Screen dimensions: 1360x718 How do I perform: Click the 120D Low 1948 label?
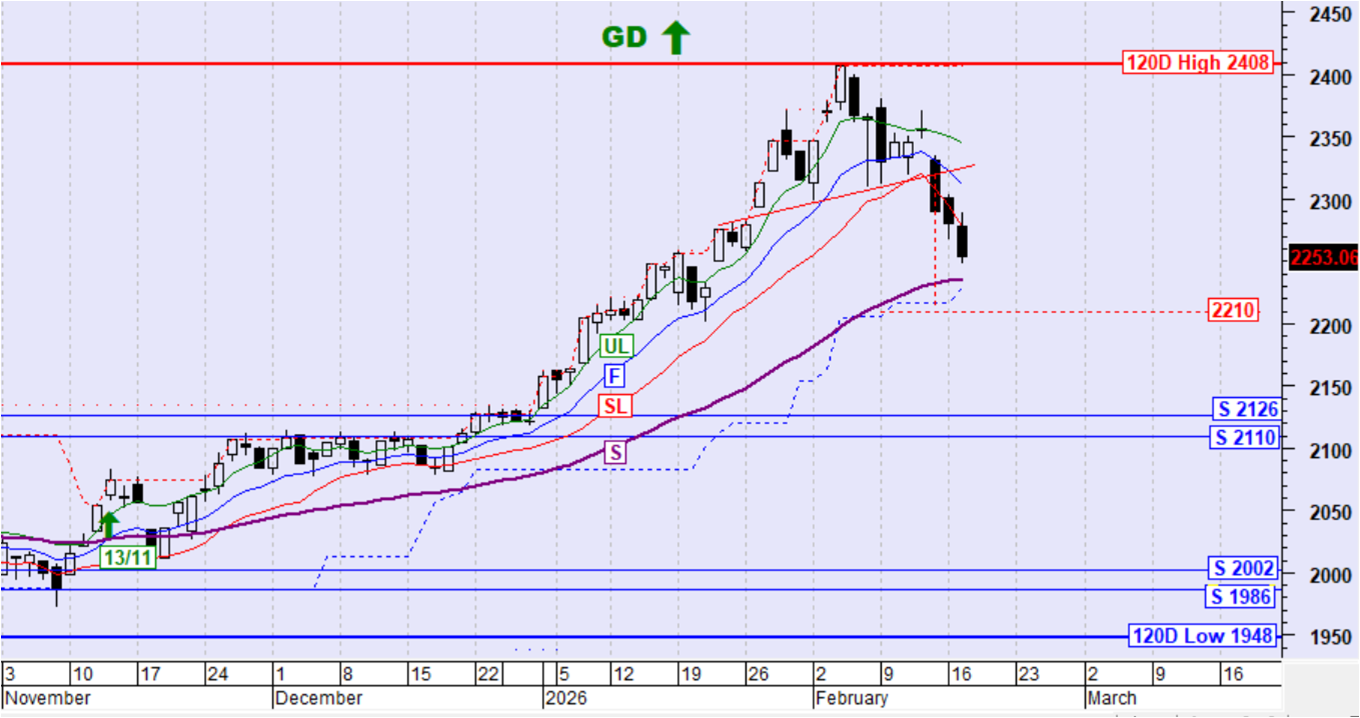(1202, 635)
